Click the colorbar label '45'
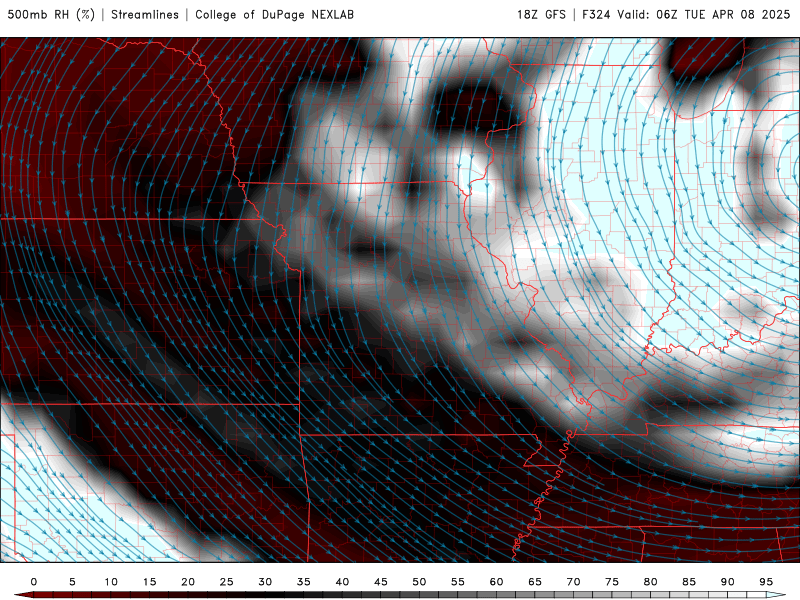The height and width of the screenshot is (600, 800). coord(381,582)
